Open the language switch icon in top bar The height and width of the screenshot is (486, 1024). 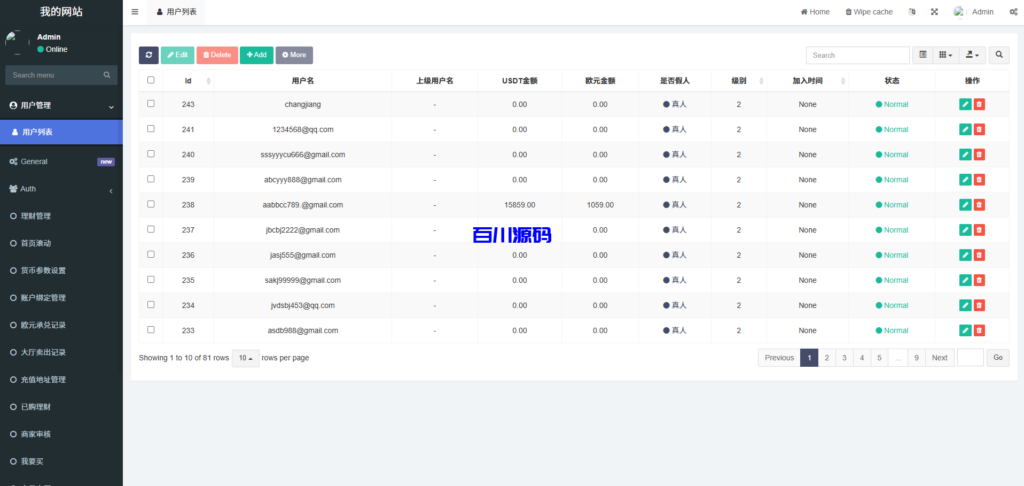click(x=912, y=12)
